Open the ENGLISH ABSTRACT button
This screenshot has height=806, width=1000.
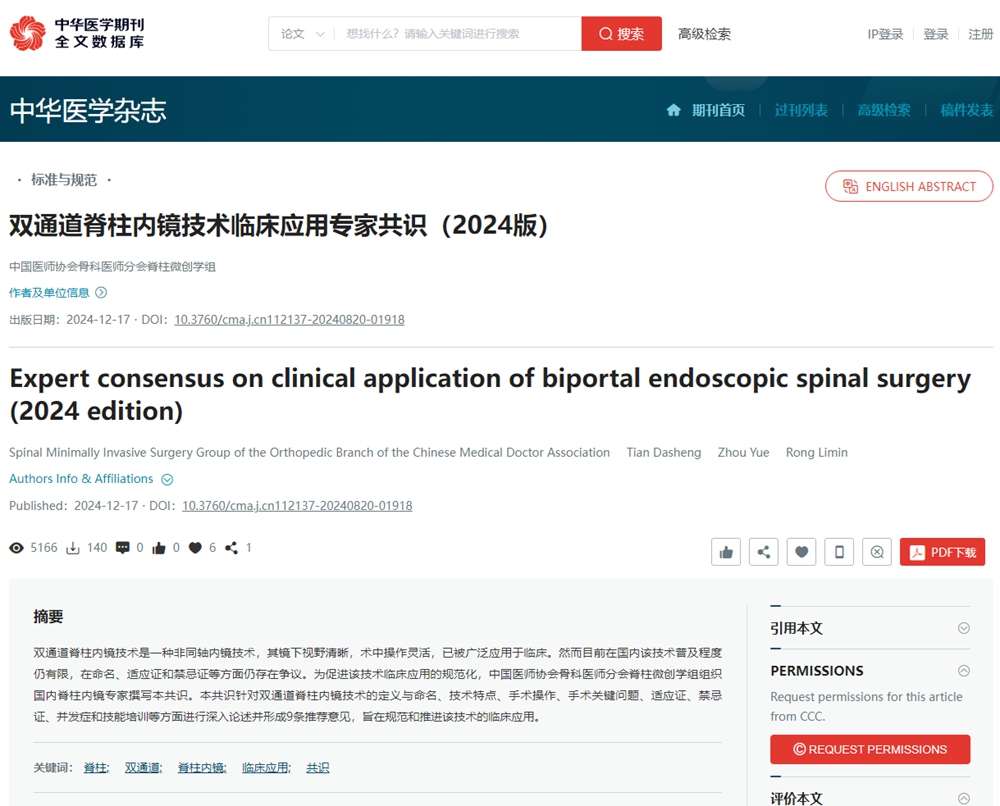click(x=909, y=186)
